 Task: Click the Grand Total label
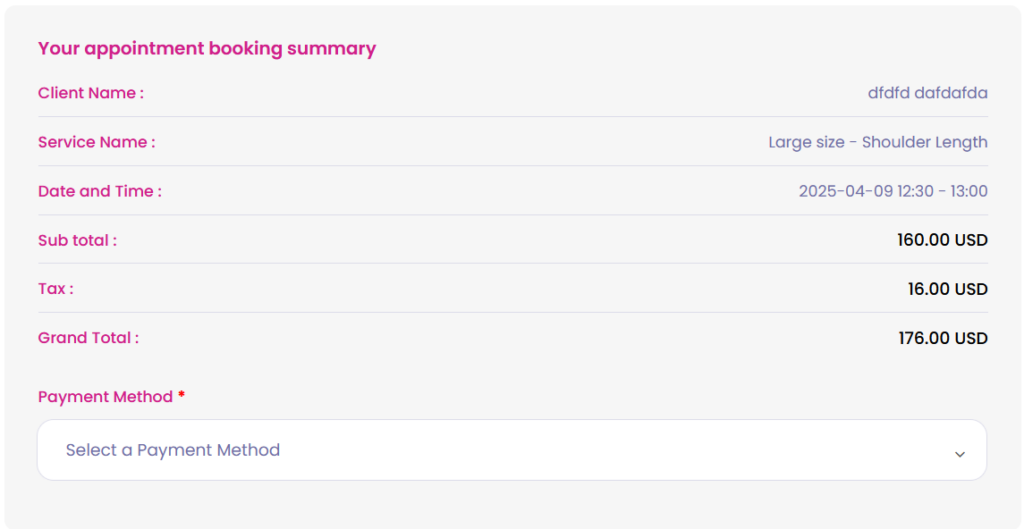88,338
